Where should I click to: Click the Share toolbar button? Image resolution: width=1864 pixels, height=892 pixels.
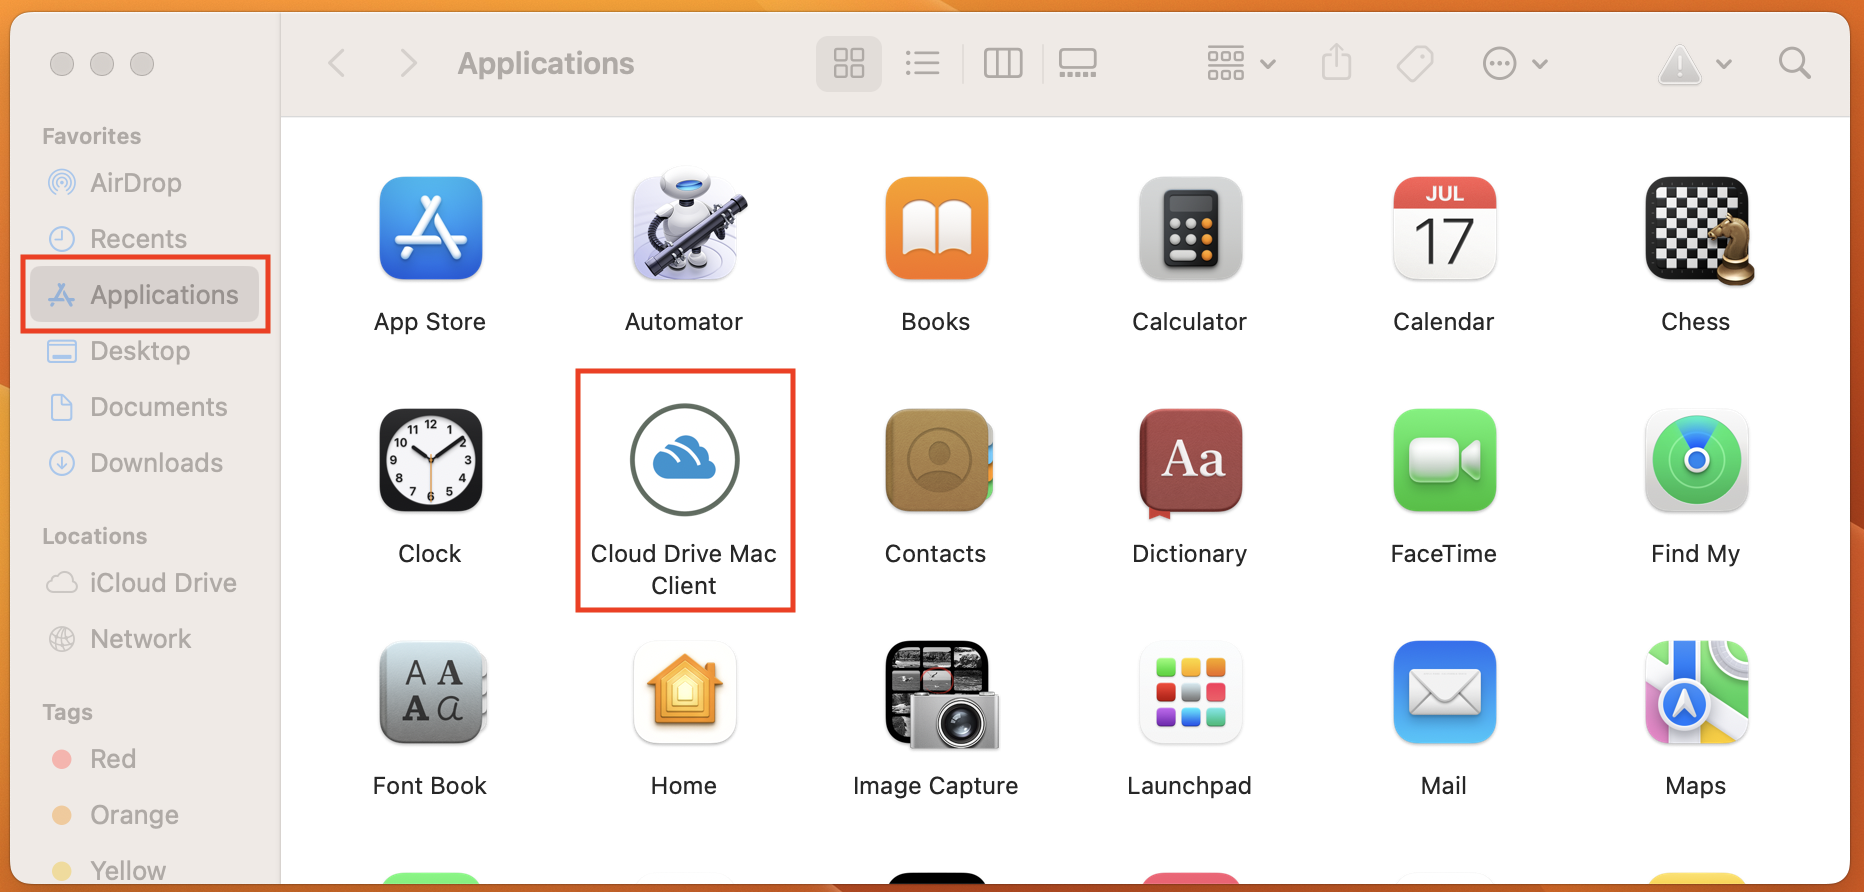1336,62
